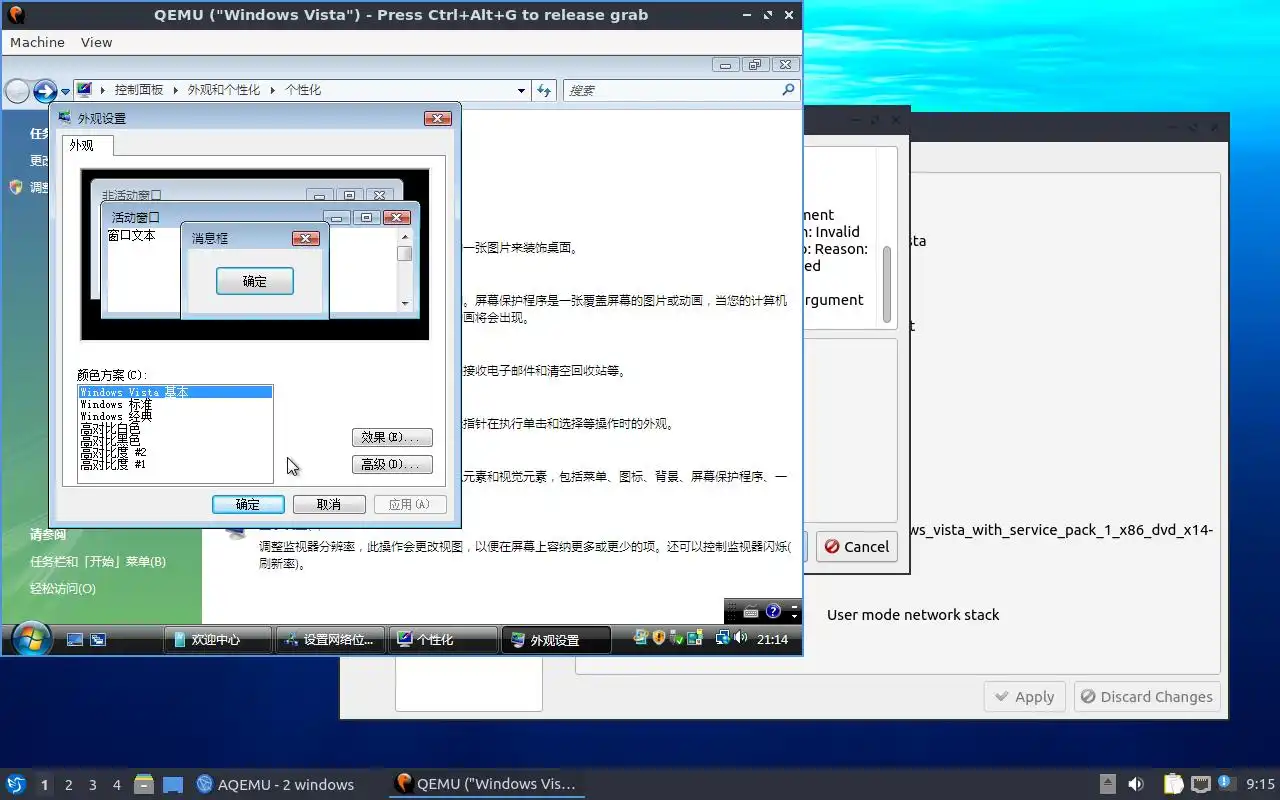Click Show Desktop in Vista quick launch
This screenshot has width=1280, height=800.
(x=75, y=640)
